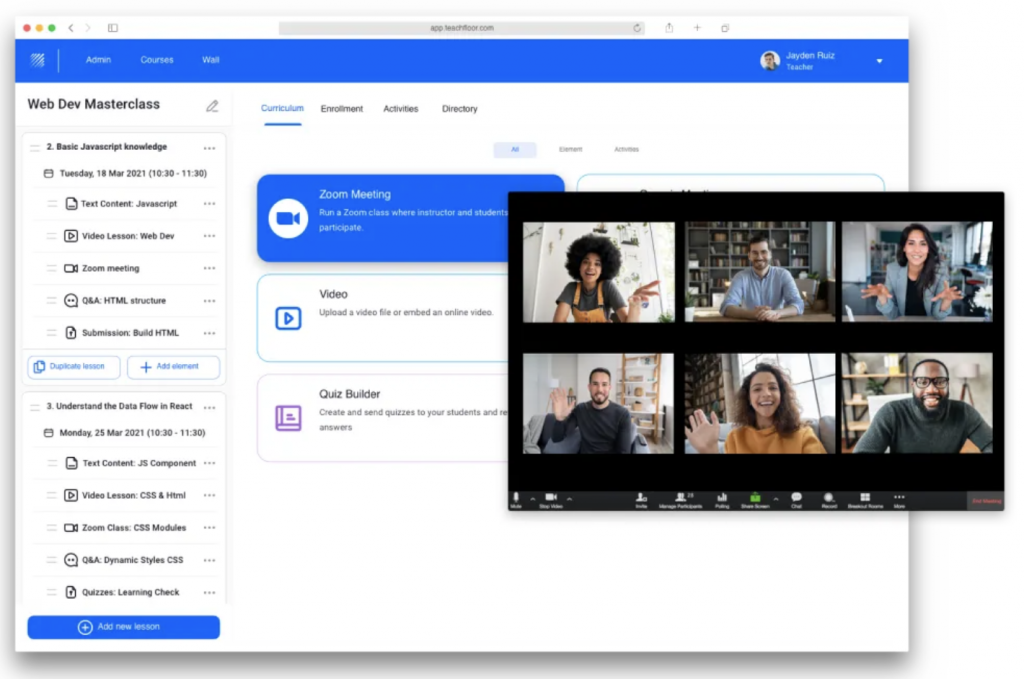Start recording with the Record icon
Screen dimensions: 1024x679
click(829, 497)
